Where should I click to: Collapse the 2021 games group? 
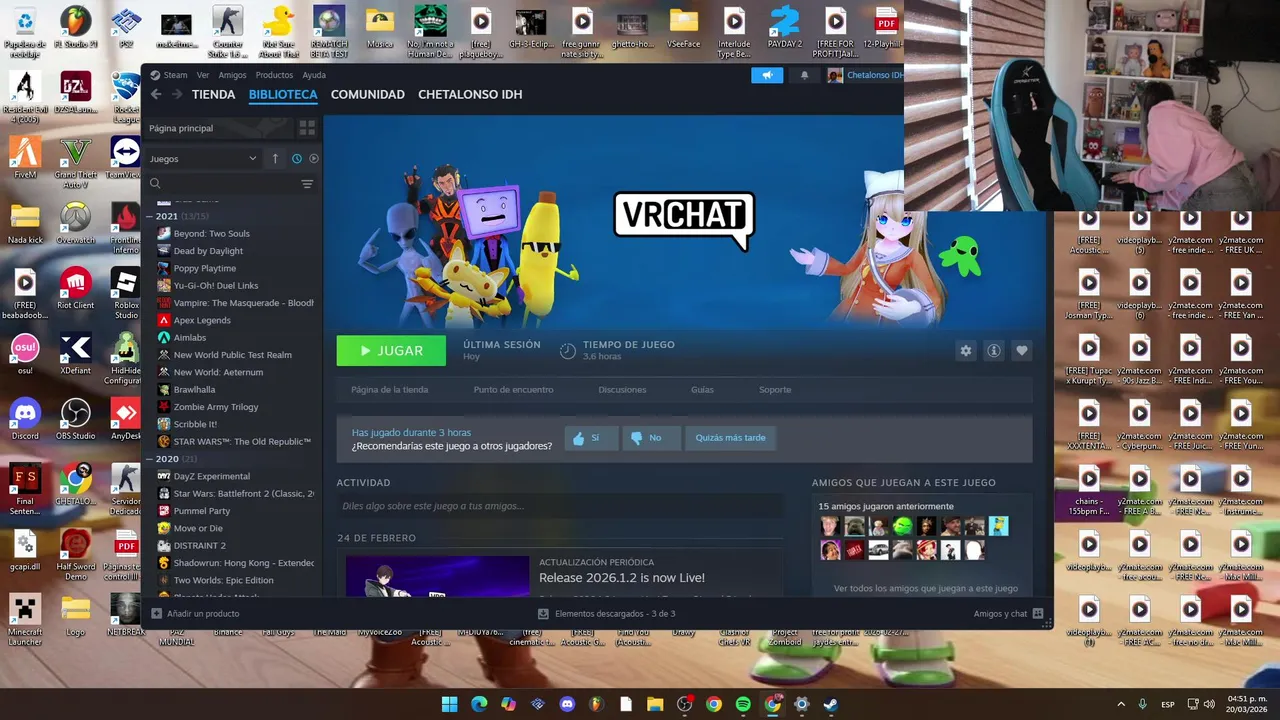pyautogui.click(x=150, y=216)
